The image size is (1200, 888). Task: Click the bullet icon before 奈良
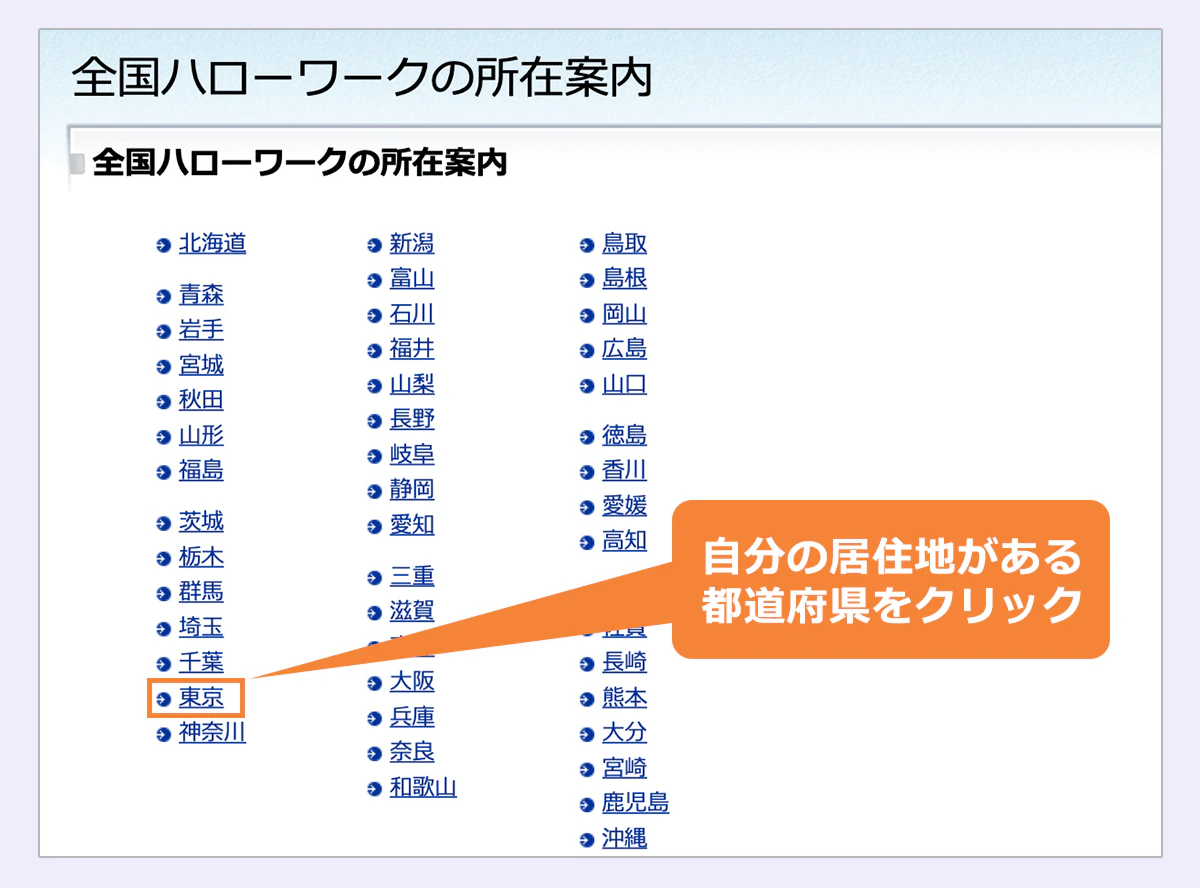pos(375,754)
